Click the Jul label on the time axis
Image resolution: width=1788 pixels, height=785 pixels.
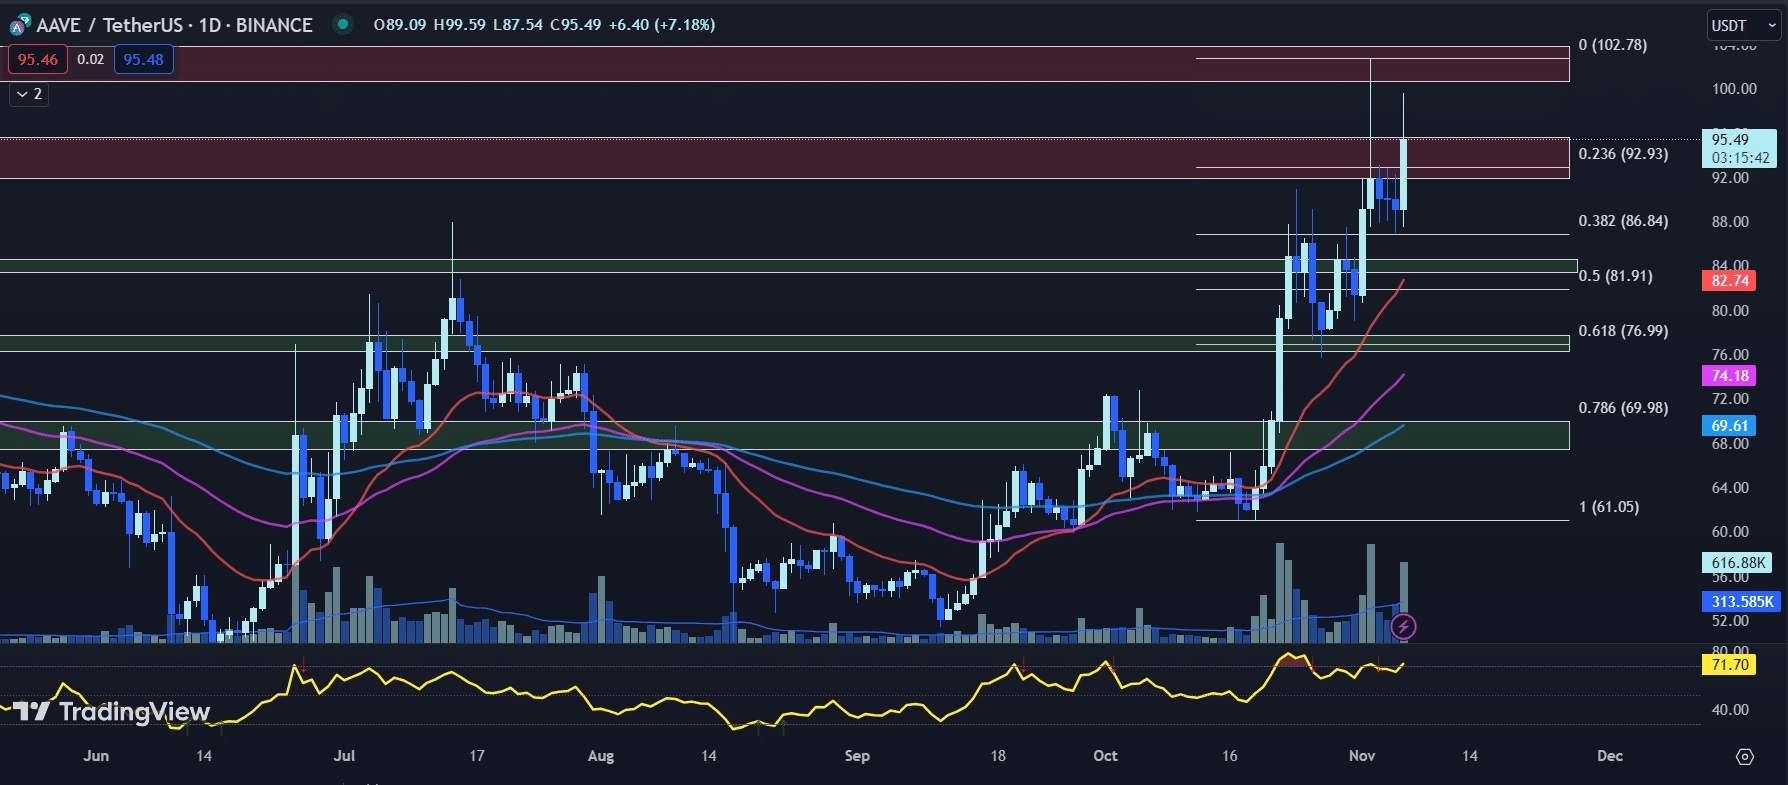pyautogui.click(x=344, y=756)
